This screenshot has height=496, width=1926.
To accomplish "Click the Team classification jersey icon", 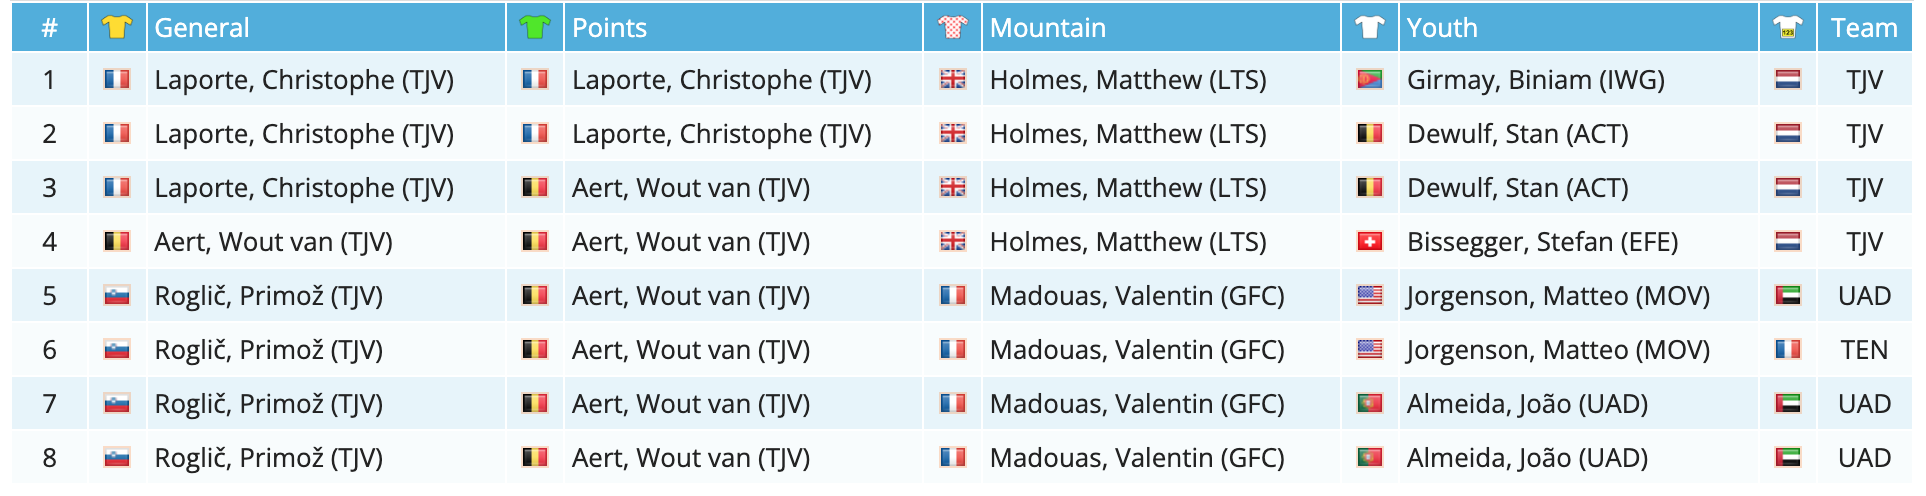I will pyautogui.click(x=1788, y=28).
